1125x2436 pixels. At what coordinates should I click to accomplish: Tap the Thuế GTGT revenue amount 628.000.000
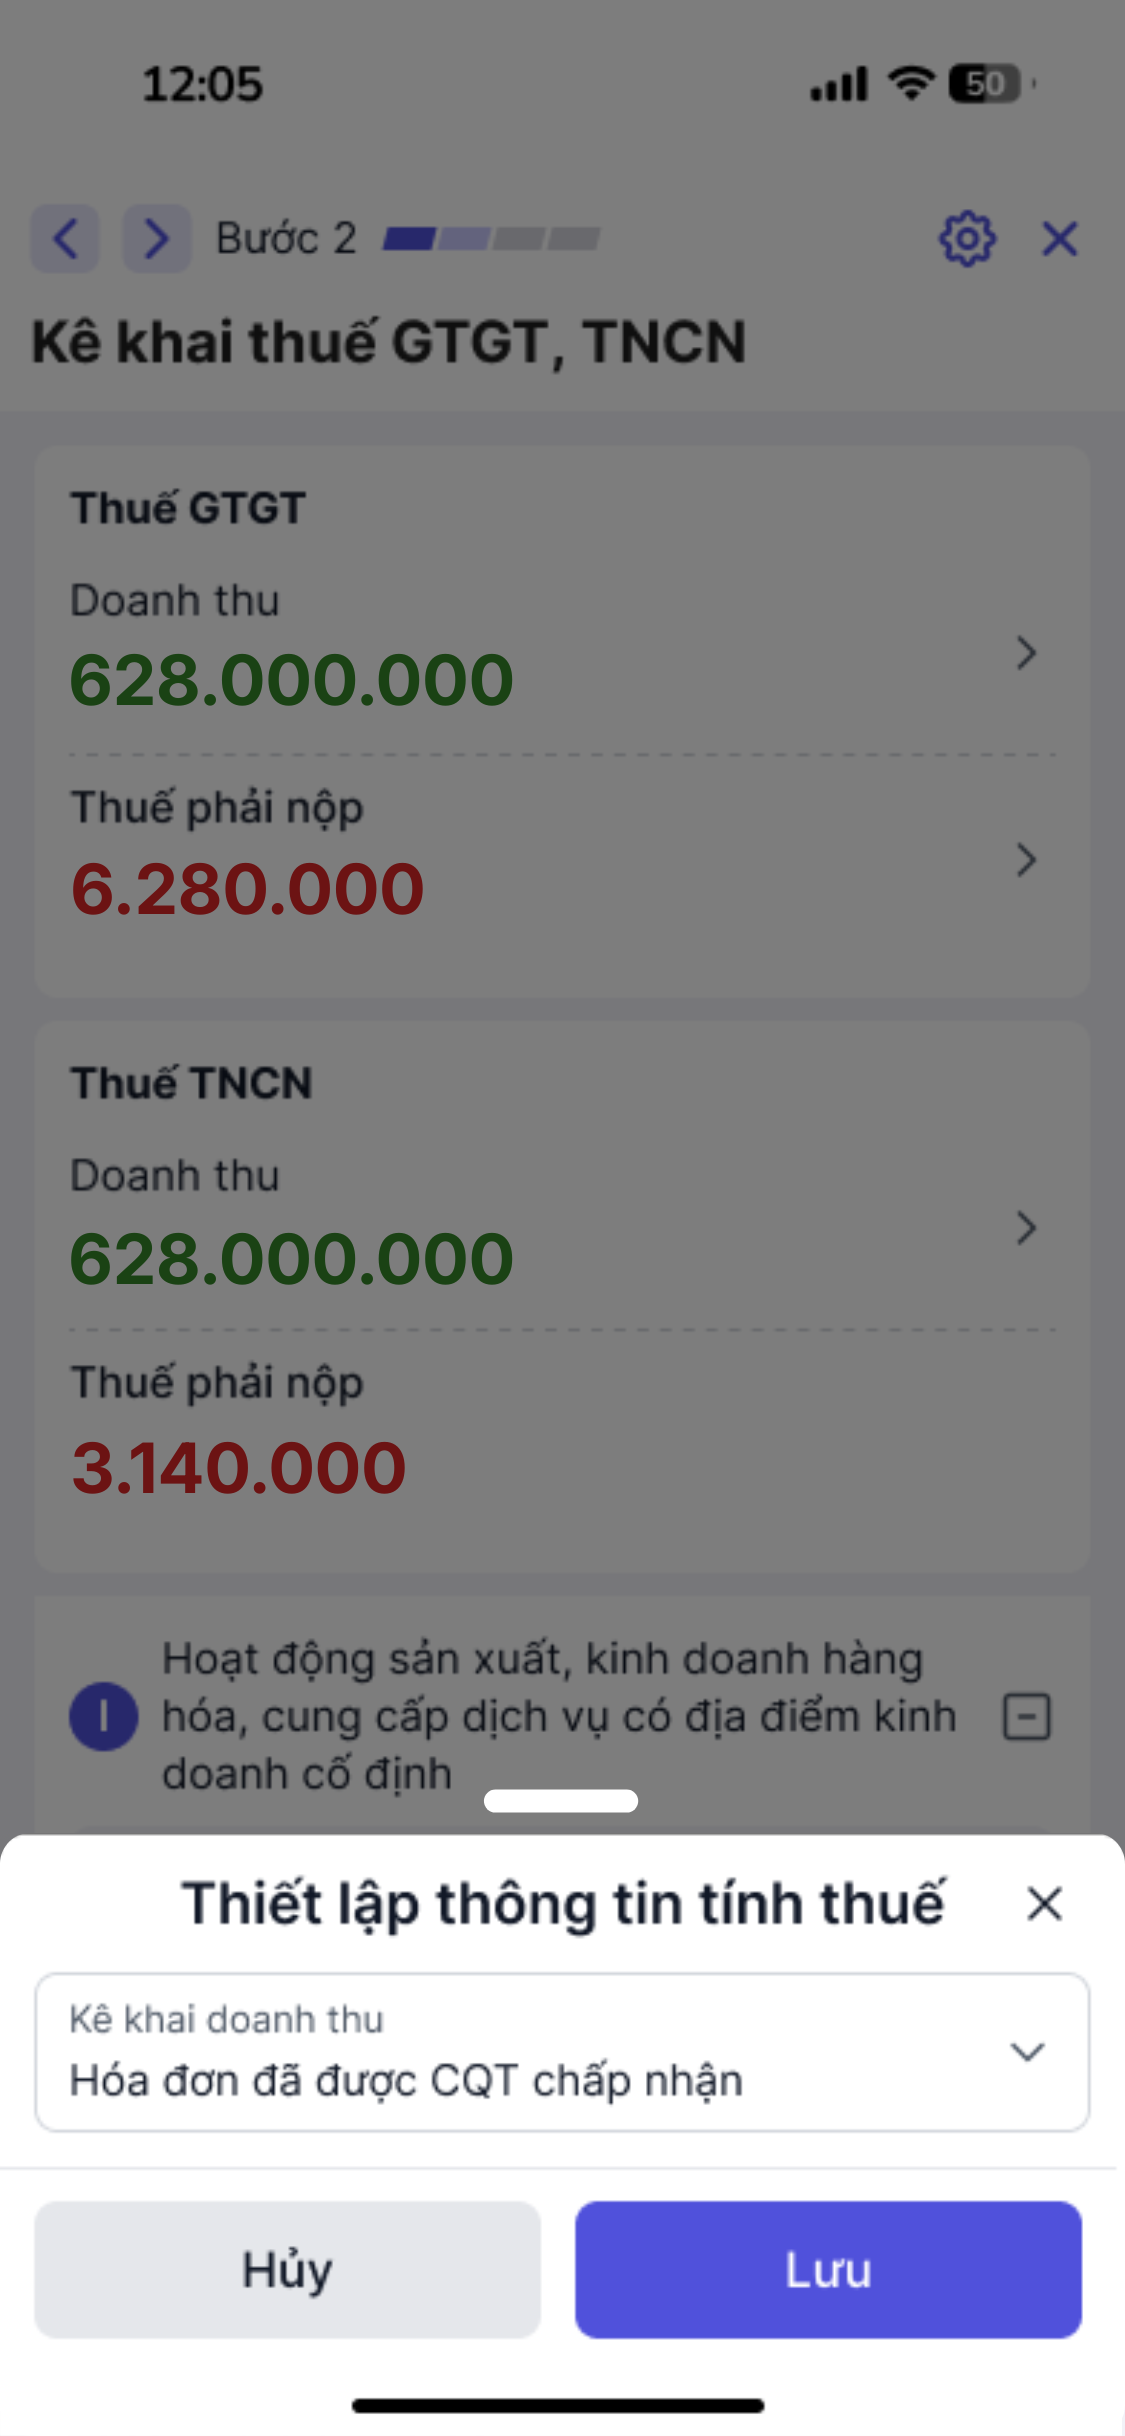click(x=291, y=681)
